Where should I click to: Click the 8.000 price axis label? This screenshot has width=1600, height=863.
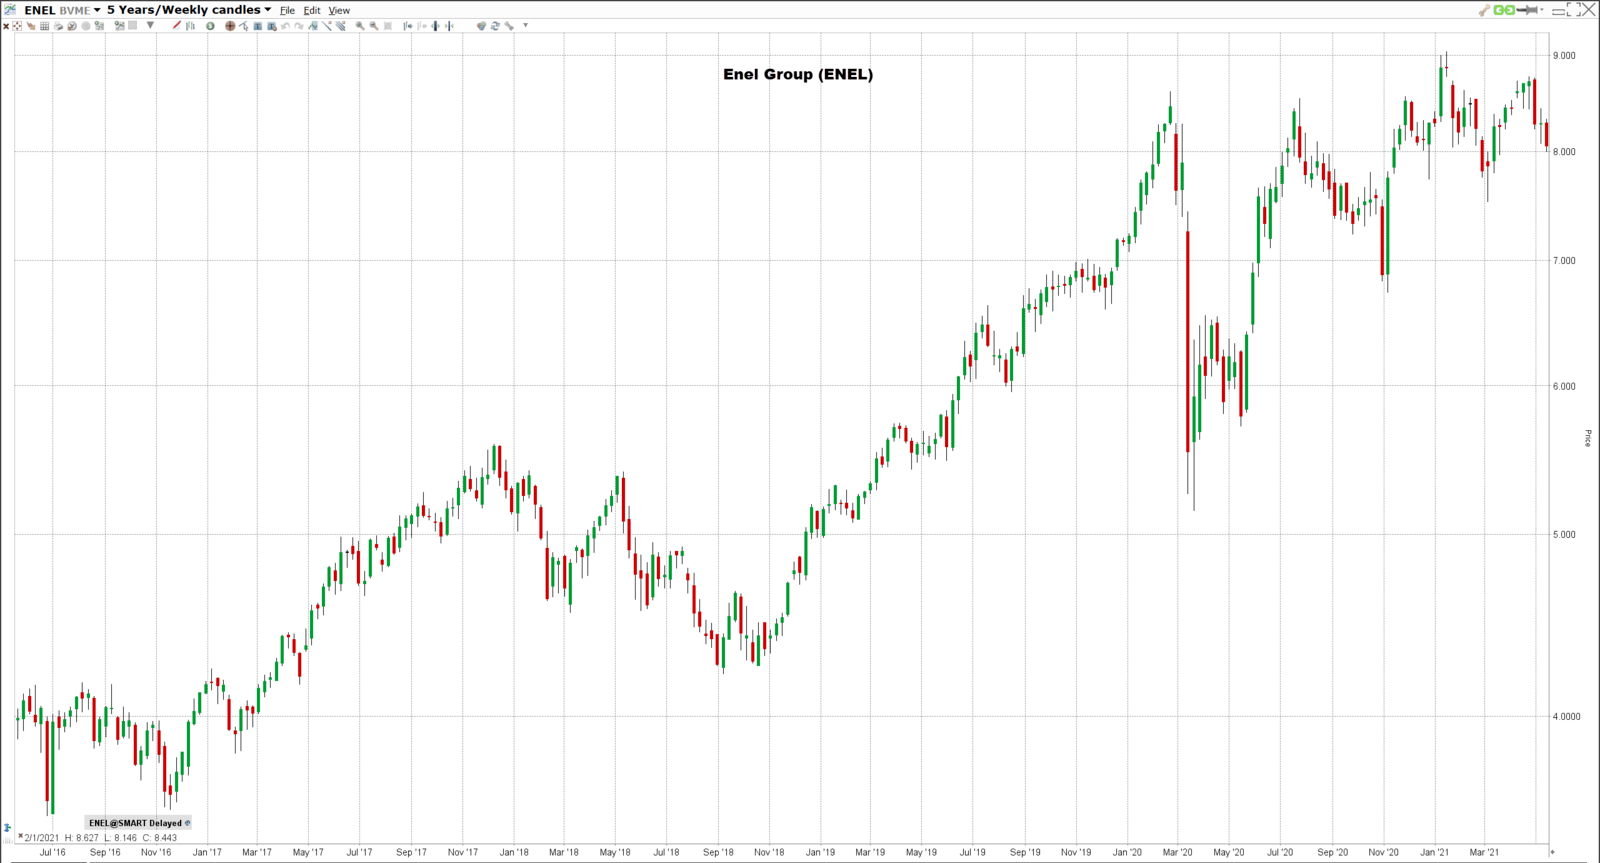click(1564, 152)
